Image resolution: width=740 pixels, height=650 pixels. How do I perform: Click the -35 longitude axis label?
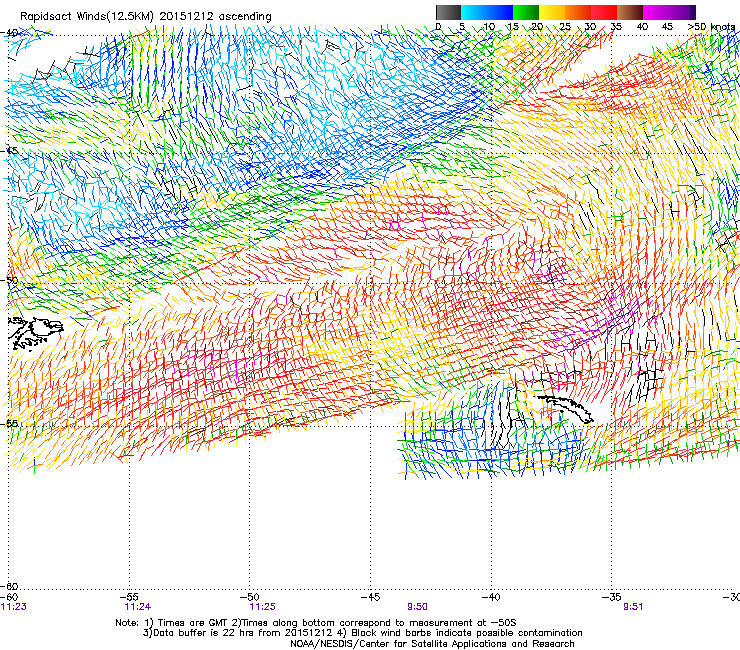pos(612,597)
